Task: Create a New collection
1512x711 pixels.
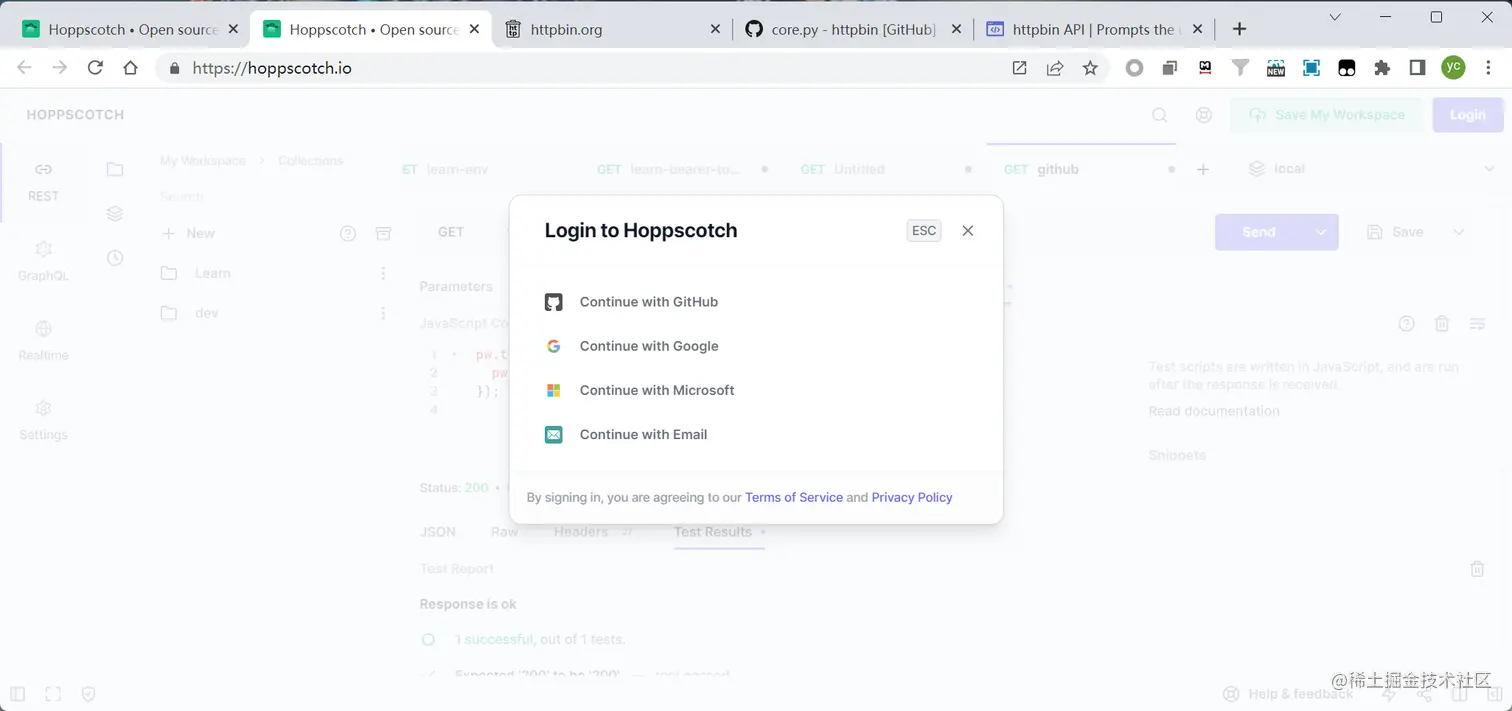Action: (189, 233)
